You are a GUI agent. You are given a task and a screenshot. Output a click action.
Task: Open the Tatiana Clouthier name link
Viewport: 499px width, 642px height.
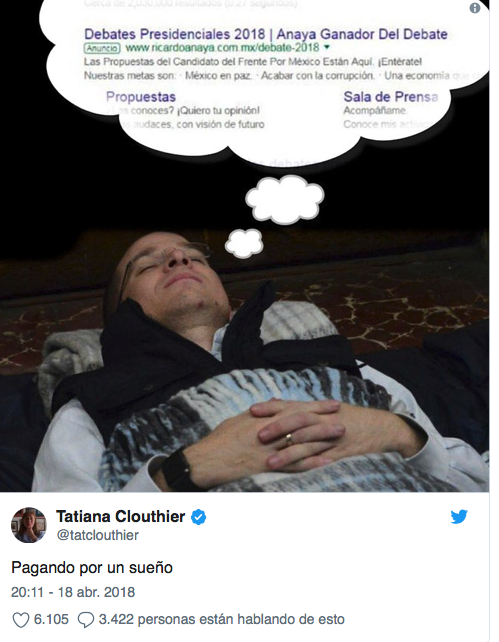coord(120,516)
